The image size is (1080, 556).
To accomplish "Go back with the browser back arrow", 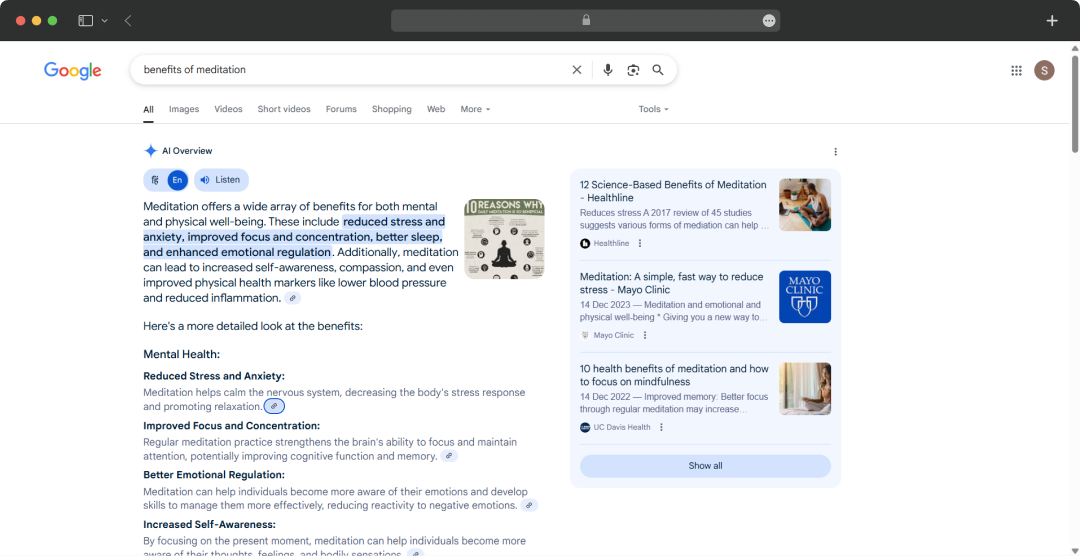I will coord(128,21).
